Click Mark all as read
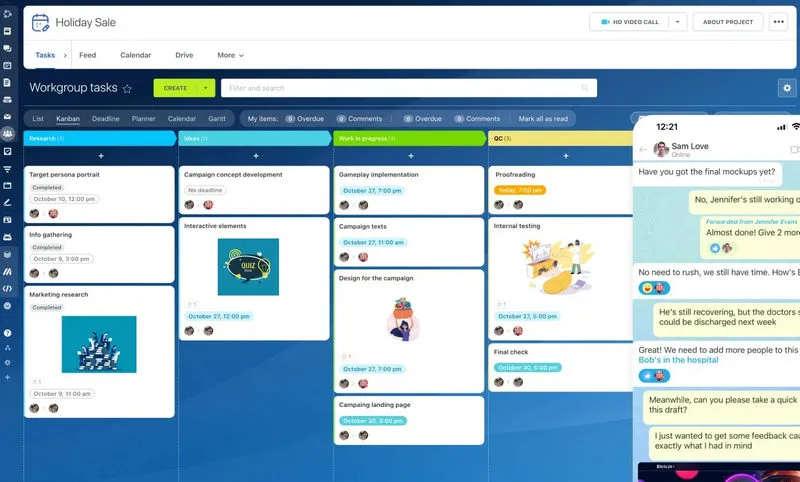Image resolution: width=800 pixels, height=482 pixels. (543, 119)
